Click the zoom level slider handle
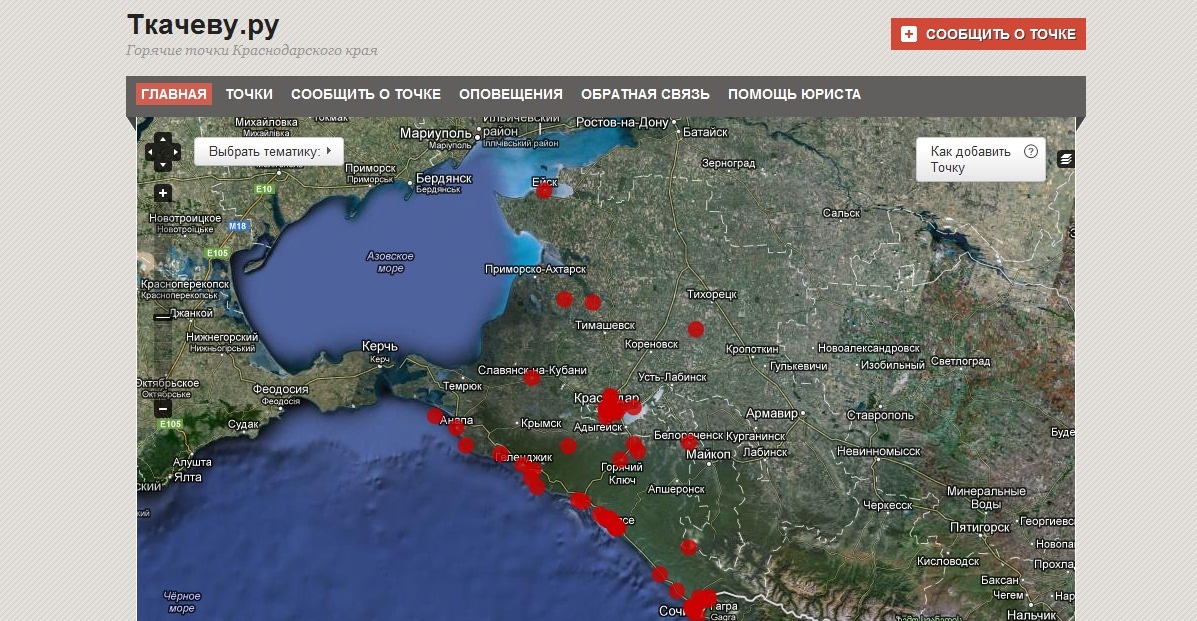This screenshot has height=621, width=1197. 163,317
